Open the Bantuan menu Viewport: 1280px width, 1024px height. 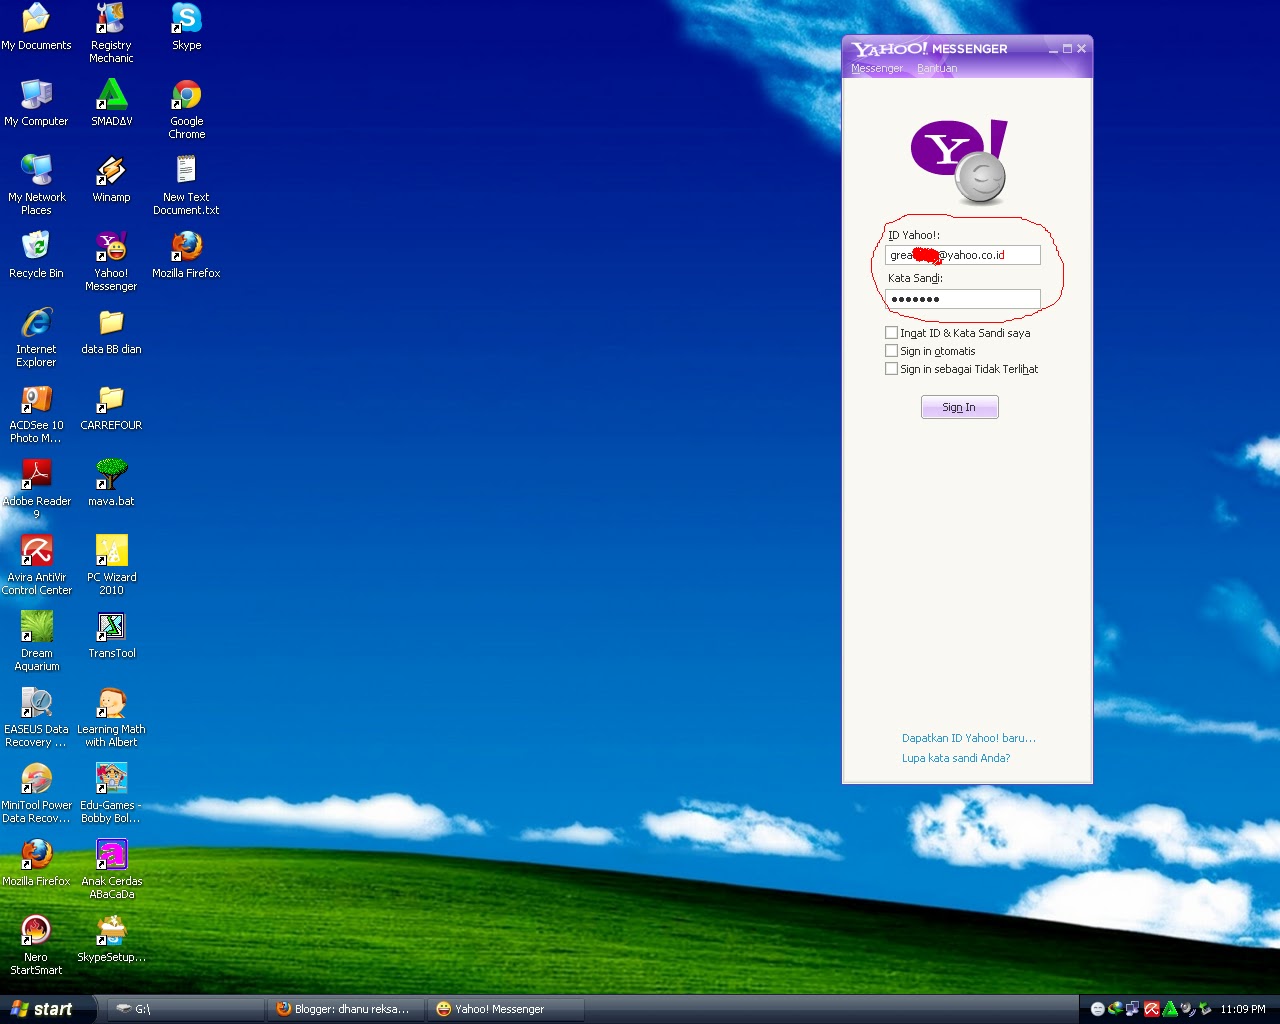tap(937, 68)
